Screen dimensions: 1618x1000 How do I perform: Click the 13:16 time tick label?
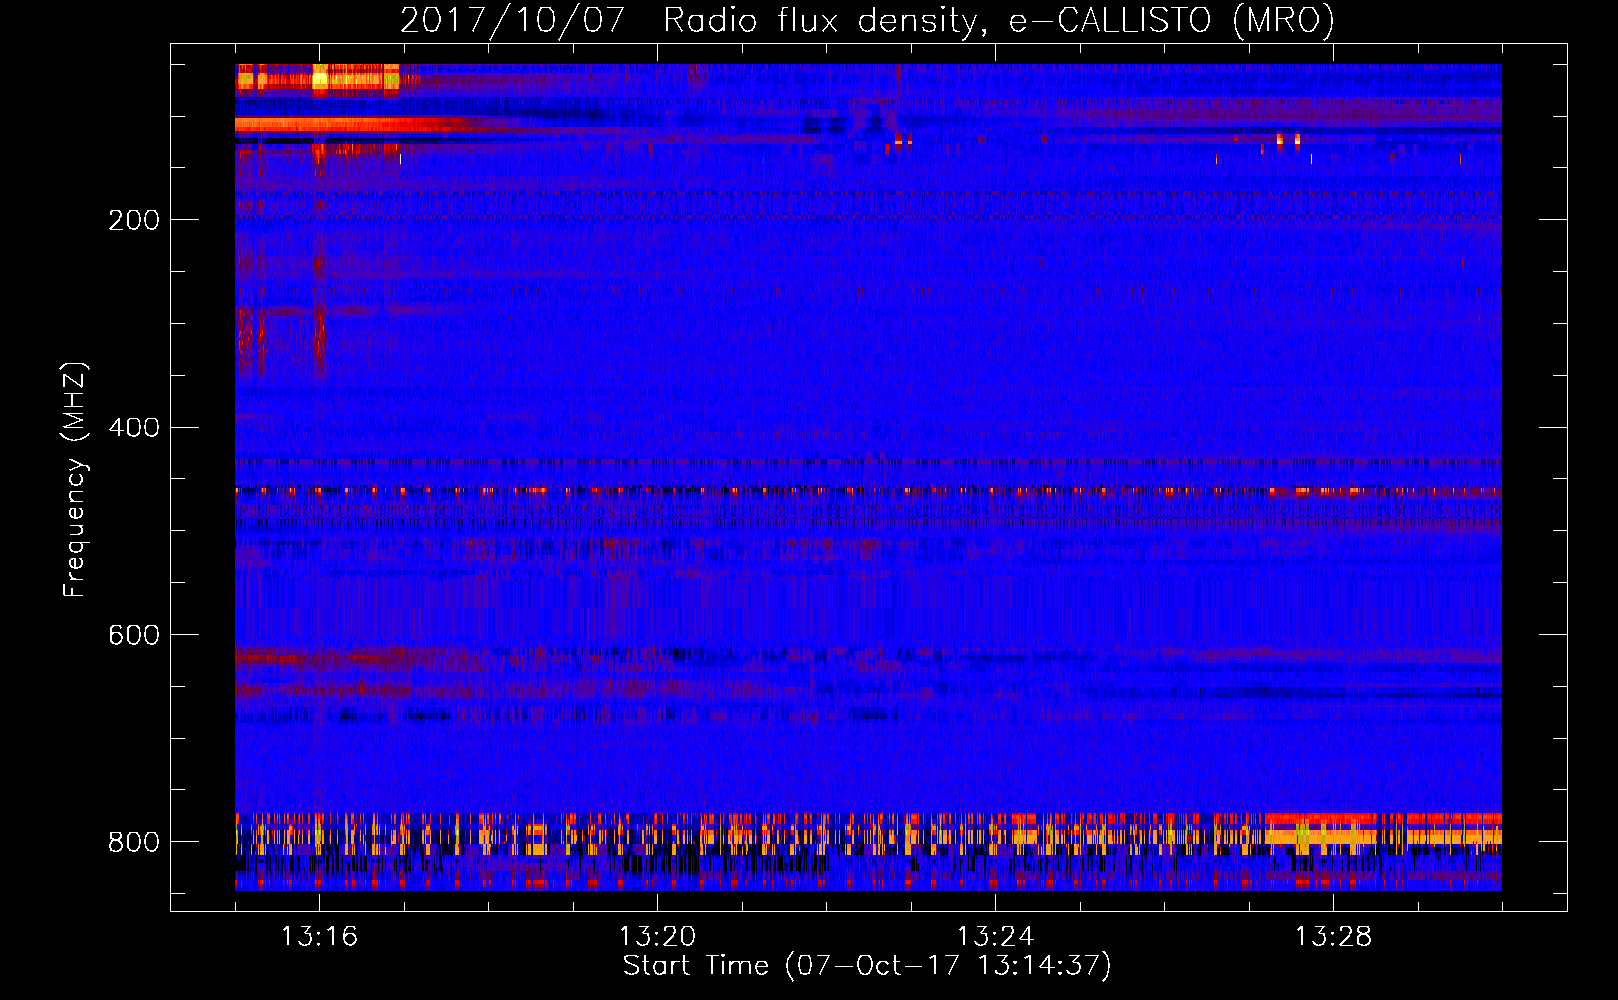click(x=319, y=937)
